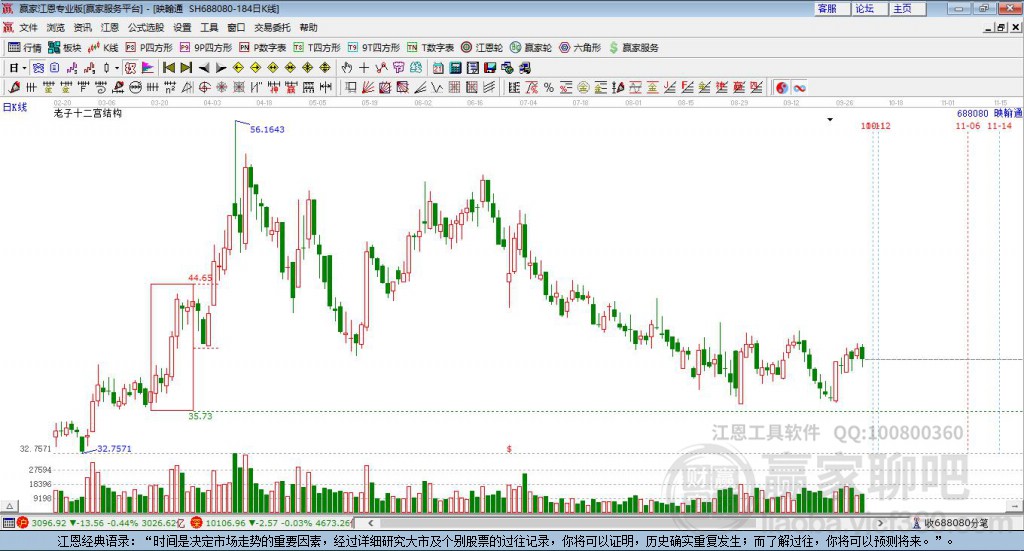This screenshot has width=1024, height=551.
Task: Open the 行情 quotes view
Action: point(25,48)
